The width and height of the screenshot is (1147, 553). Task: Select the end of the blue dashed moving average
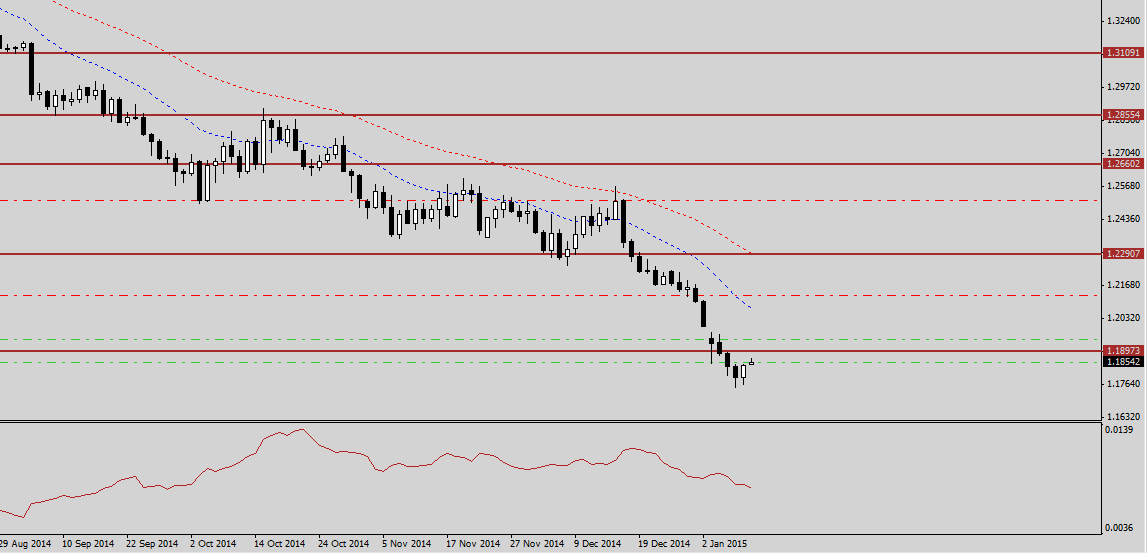751,307
